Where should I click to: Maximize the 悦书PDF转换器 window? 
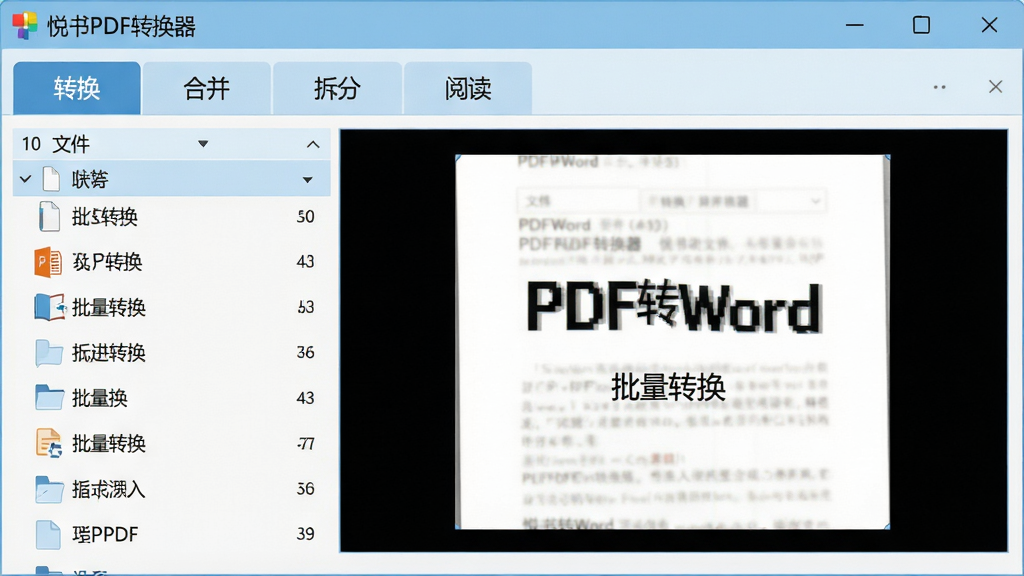coord(921,25)
